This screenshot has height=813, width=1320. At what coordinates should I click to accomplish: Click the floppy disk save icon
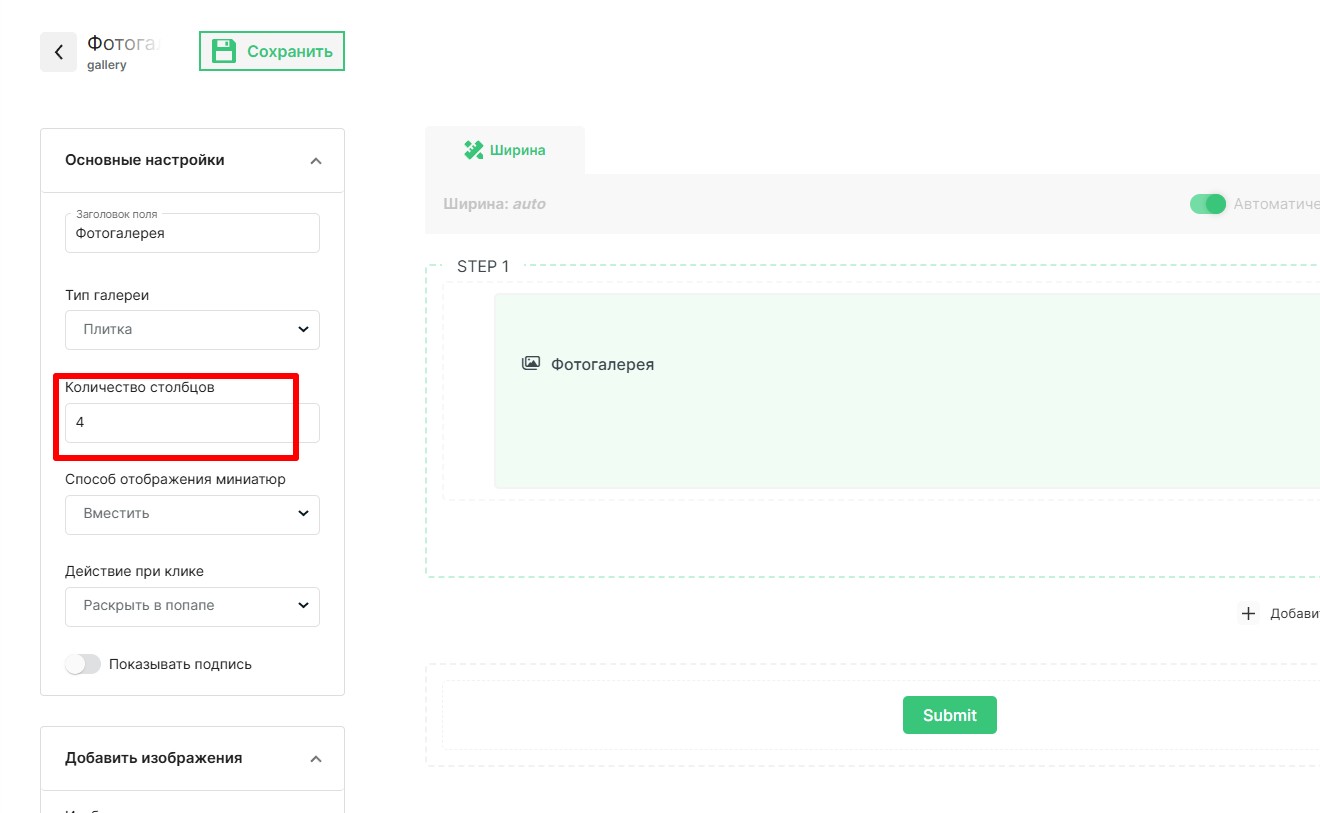pos(224,51)
